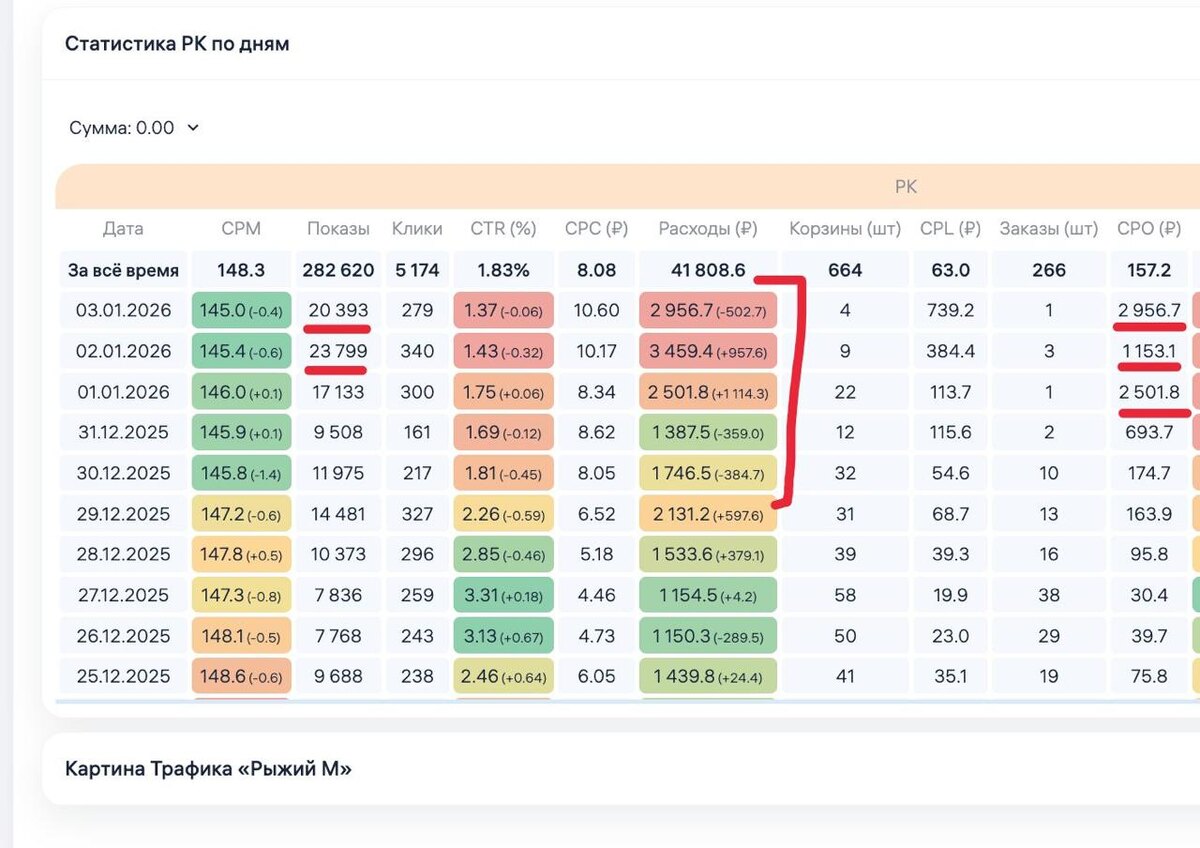Image resolution: width=1200 pixels, height=848 pixels.
Task: Sort table by CTR (%) header
Action: [x=503, y=229]
